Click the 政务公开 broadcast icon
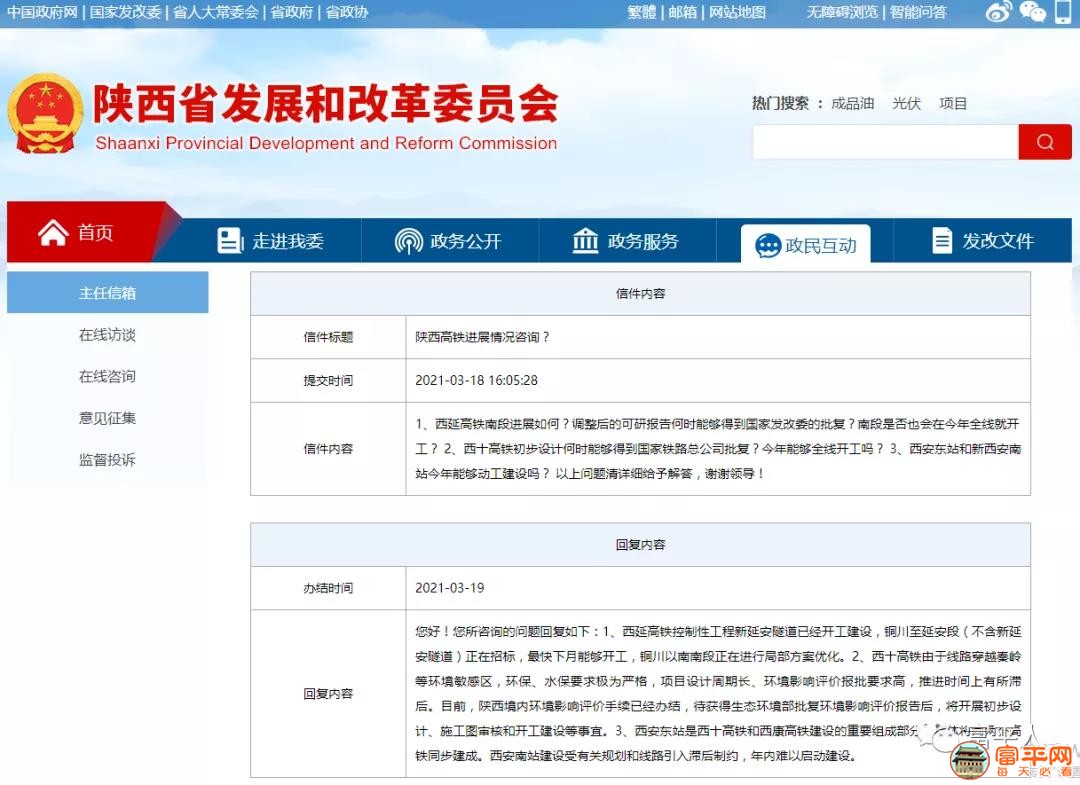Screen dimensions: 1080x785 click(408, 241)
